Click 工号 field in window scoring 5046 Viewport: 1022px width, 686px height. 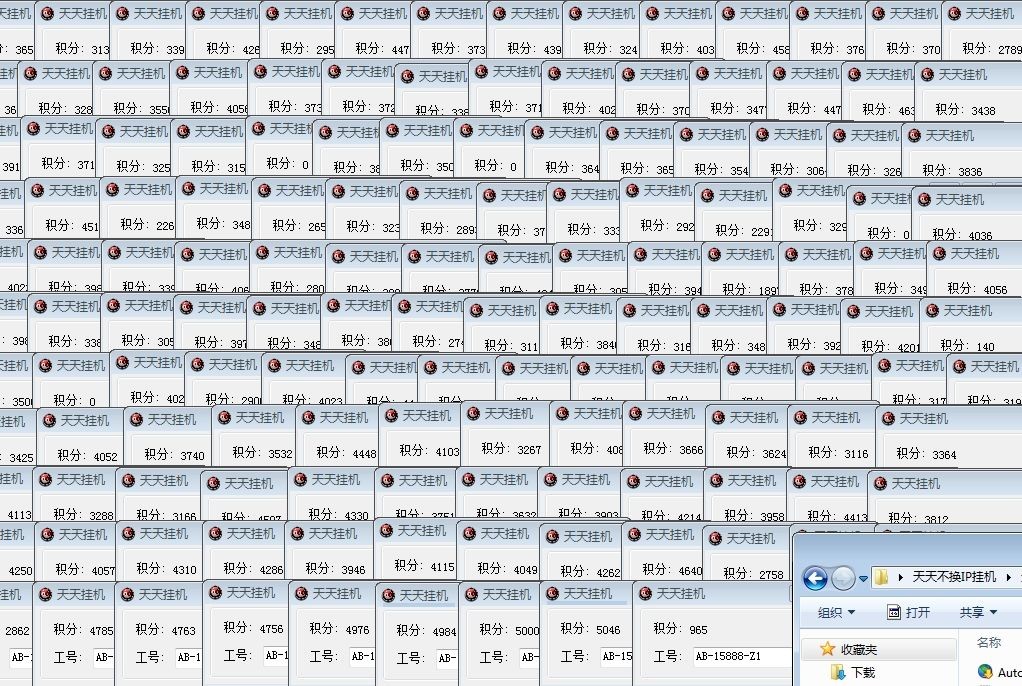click(616, 657)
